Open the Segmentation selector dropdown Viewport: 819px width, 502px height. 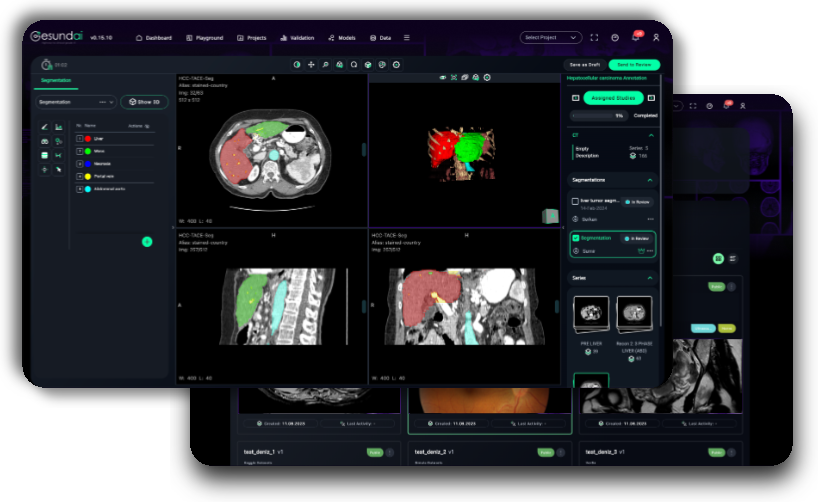76,102
